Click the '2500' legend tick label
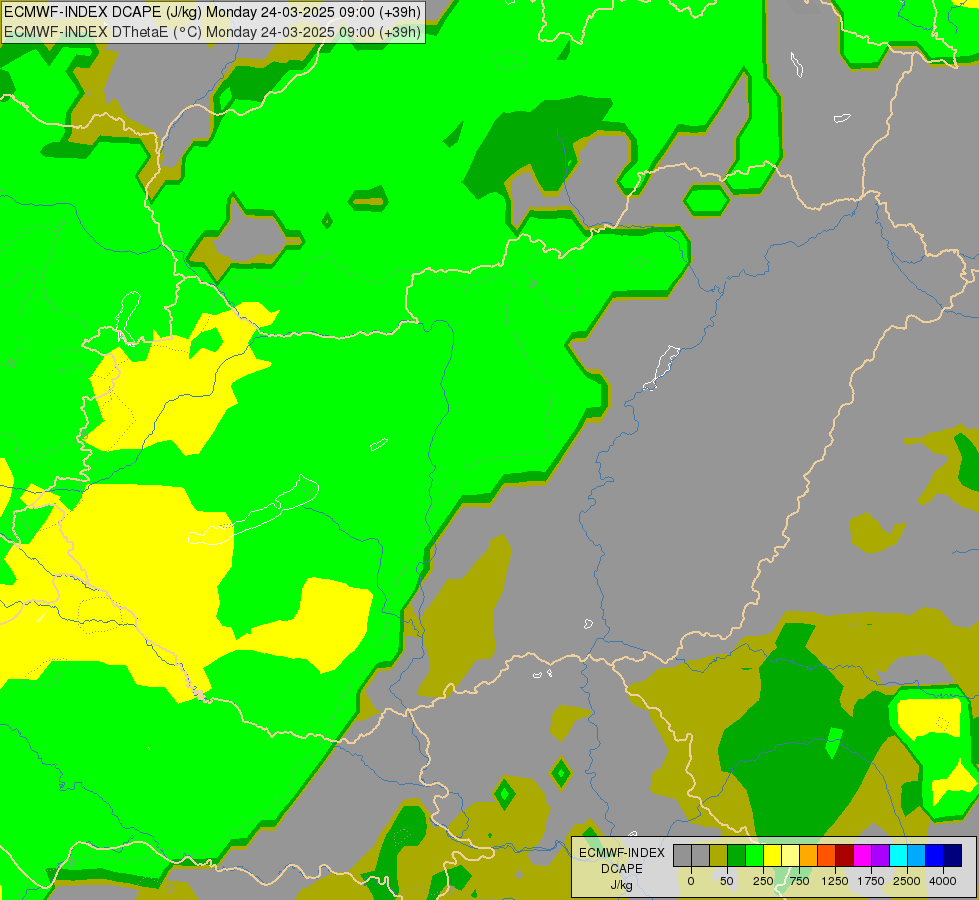The height and width of the screenshot is (900, 979). [907, 881]
